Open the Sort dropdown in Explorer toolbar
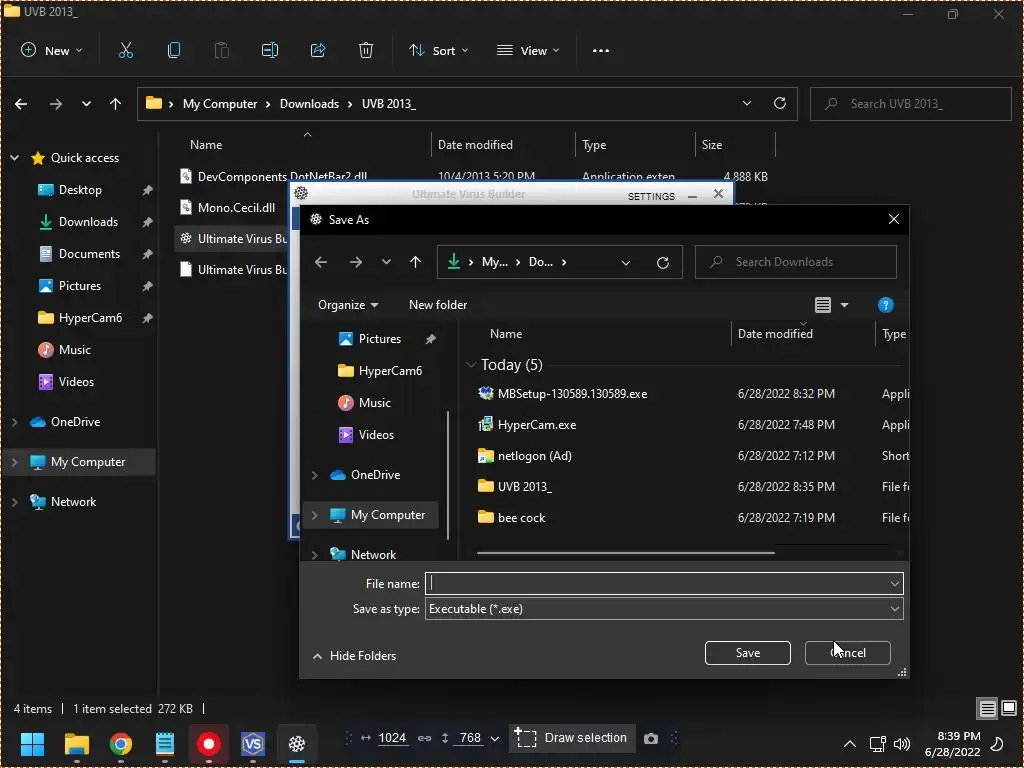Screen dimensions: 1024x768 [438, 50]
